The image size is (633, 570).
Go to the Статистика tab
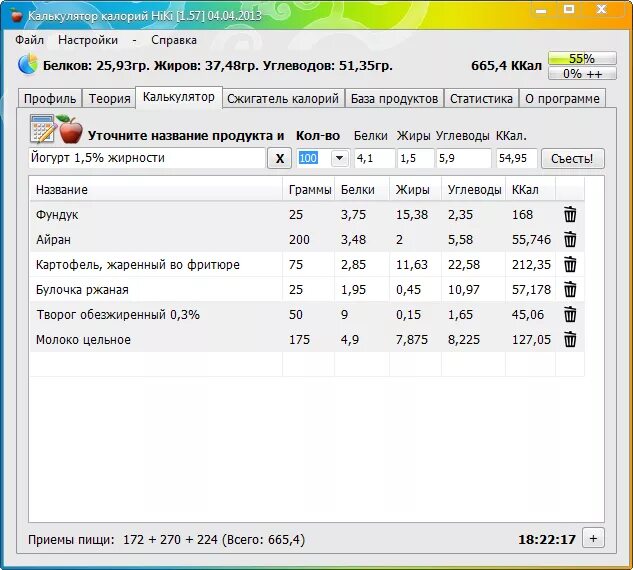coord(481,98)
